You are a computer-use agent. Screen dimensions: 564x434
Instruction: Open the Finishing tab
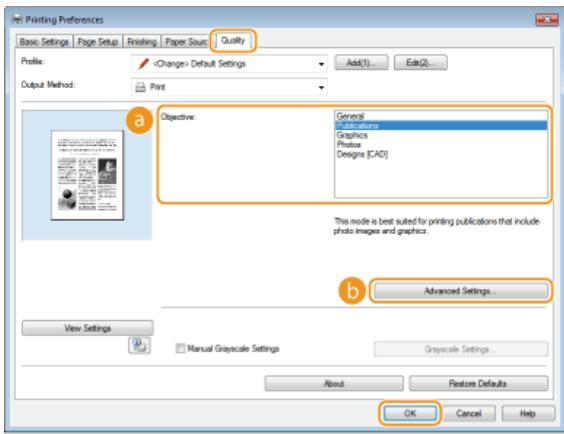(x=142, y=42)
